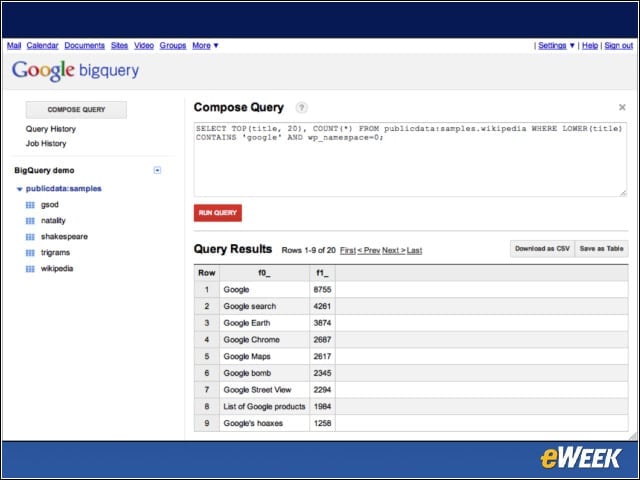Open the More dropdown in top navigation

(x=205, y=45)
